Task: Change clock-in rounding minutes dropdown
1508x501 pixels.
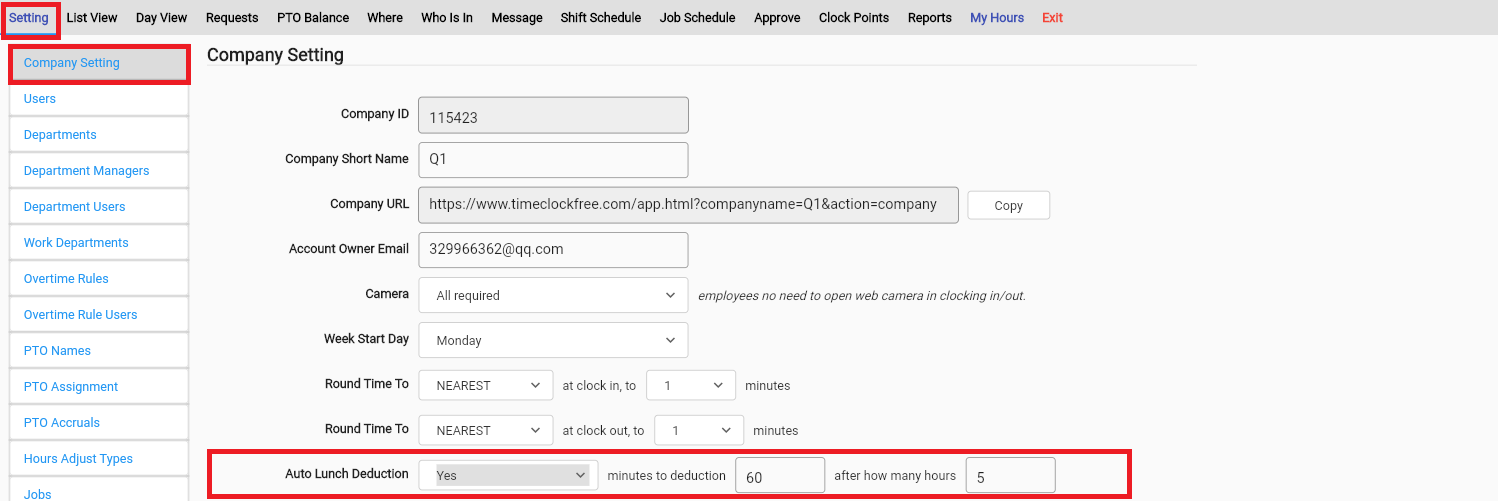Action: click(x=691, y=385)
